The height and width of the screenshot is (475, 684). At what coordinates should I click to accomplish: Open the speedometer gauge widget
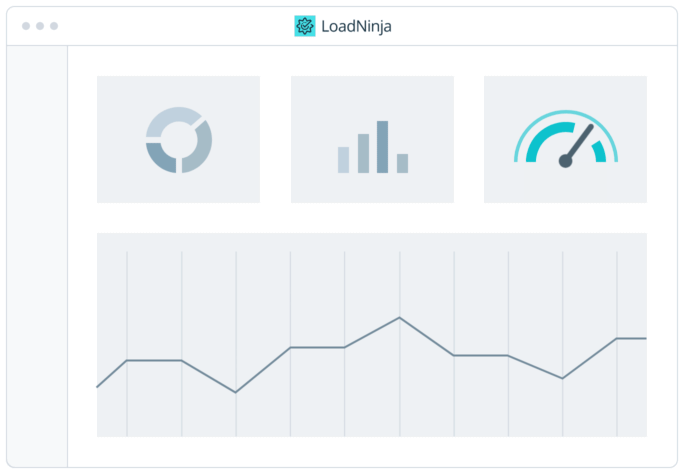[x=565, y=139]
